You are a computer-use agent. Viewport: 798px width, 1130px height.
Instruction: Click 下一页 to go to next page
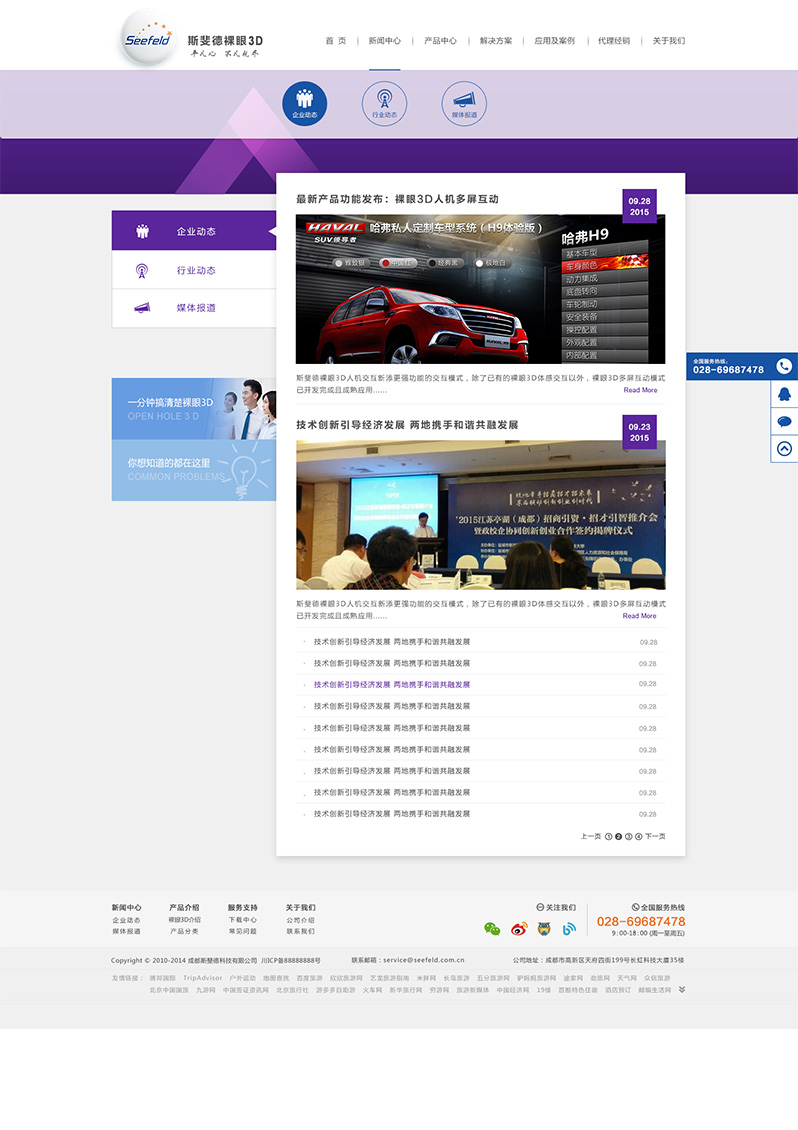655,836
